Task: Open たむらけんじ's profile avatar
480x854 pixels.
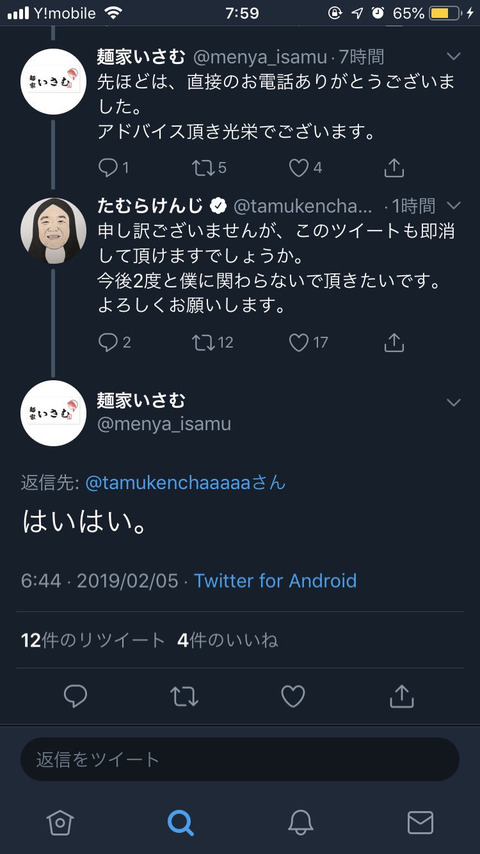Action: coord(53,230)
